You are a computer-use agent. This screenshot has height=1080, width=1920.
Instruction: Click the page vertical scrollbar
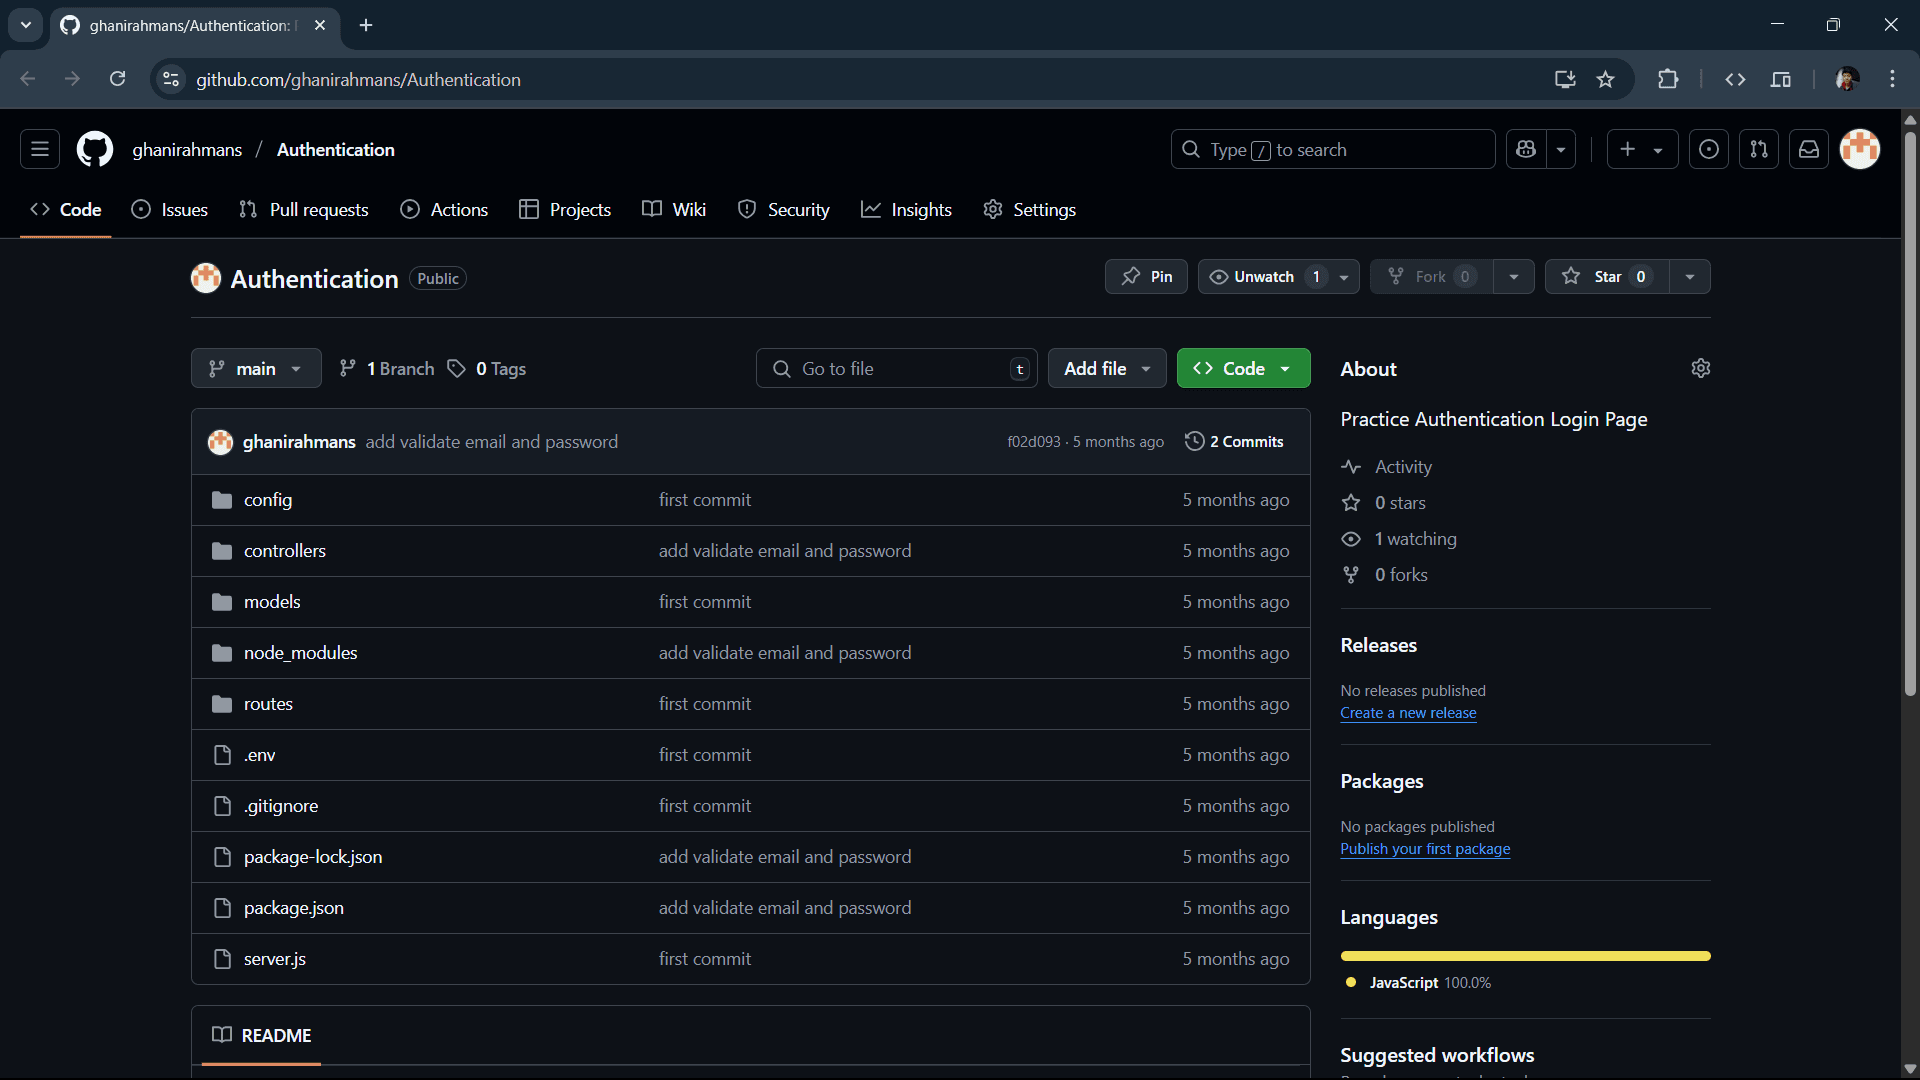[1910, 412]
